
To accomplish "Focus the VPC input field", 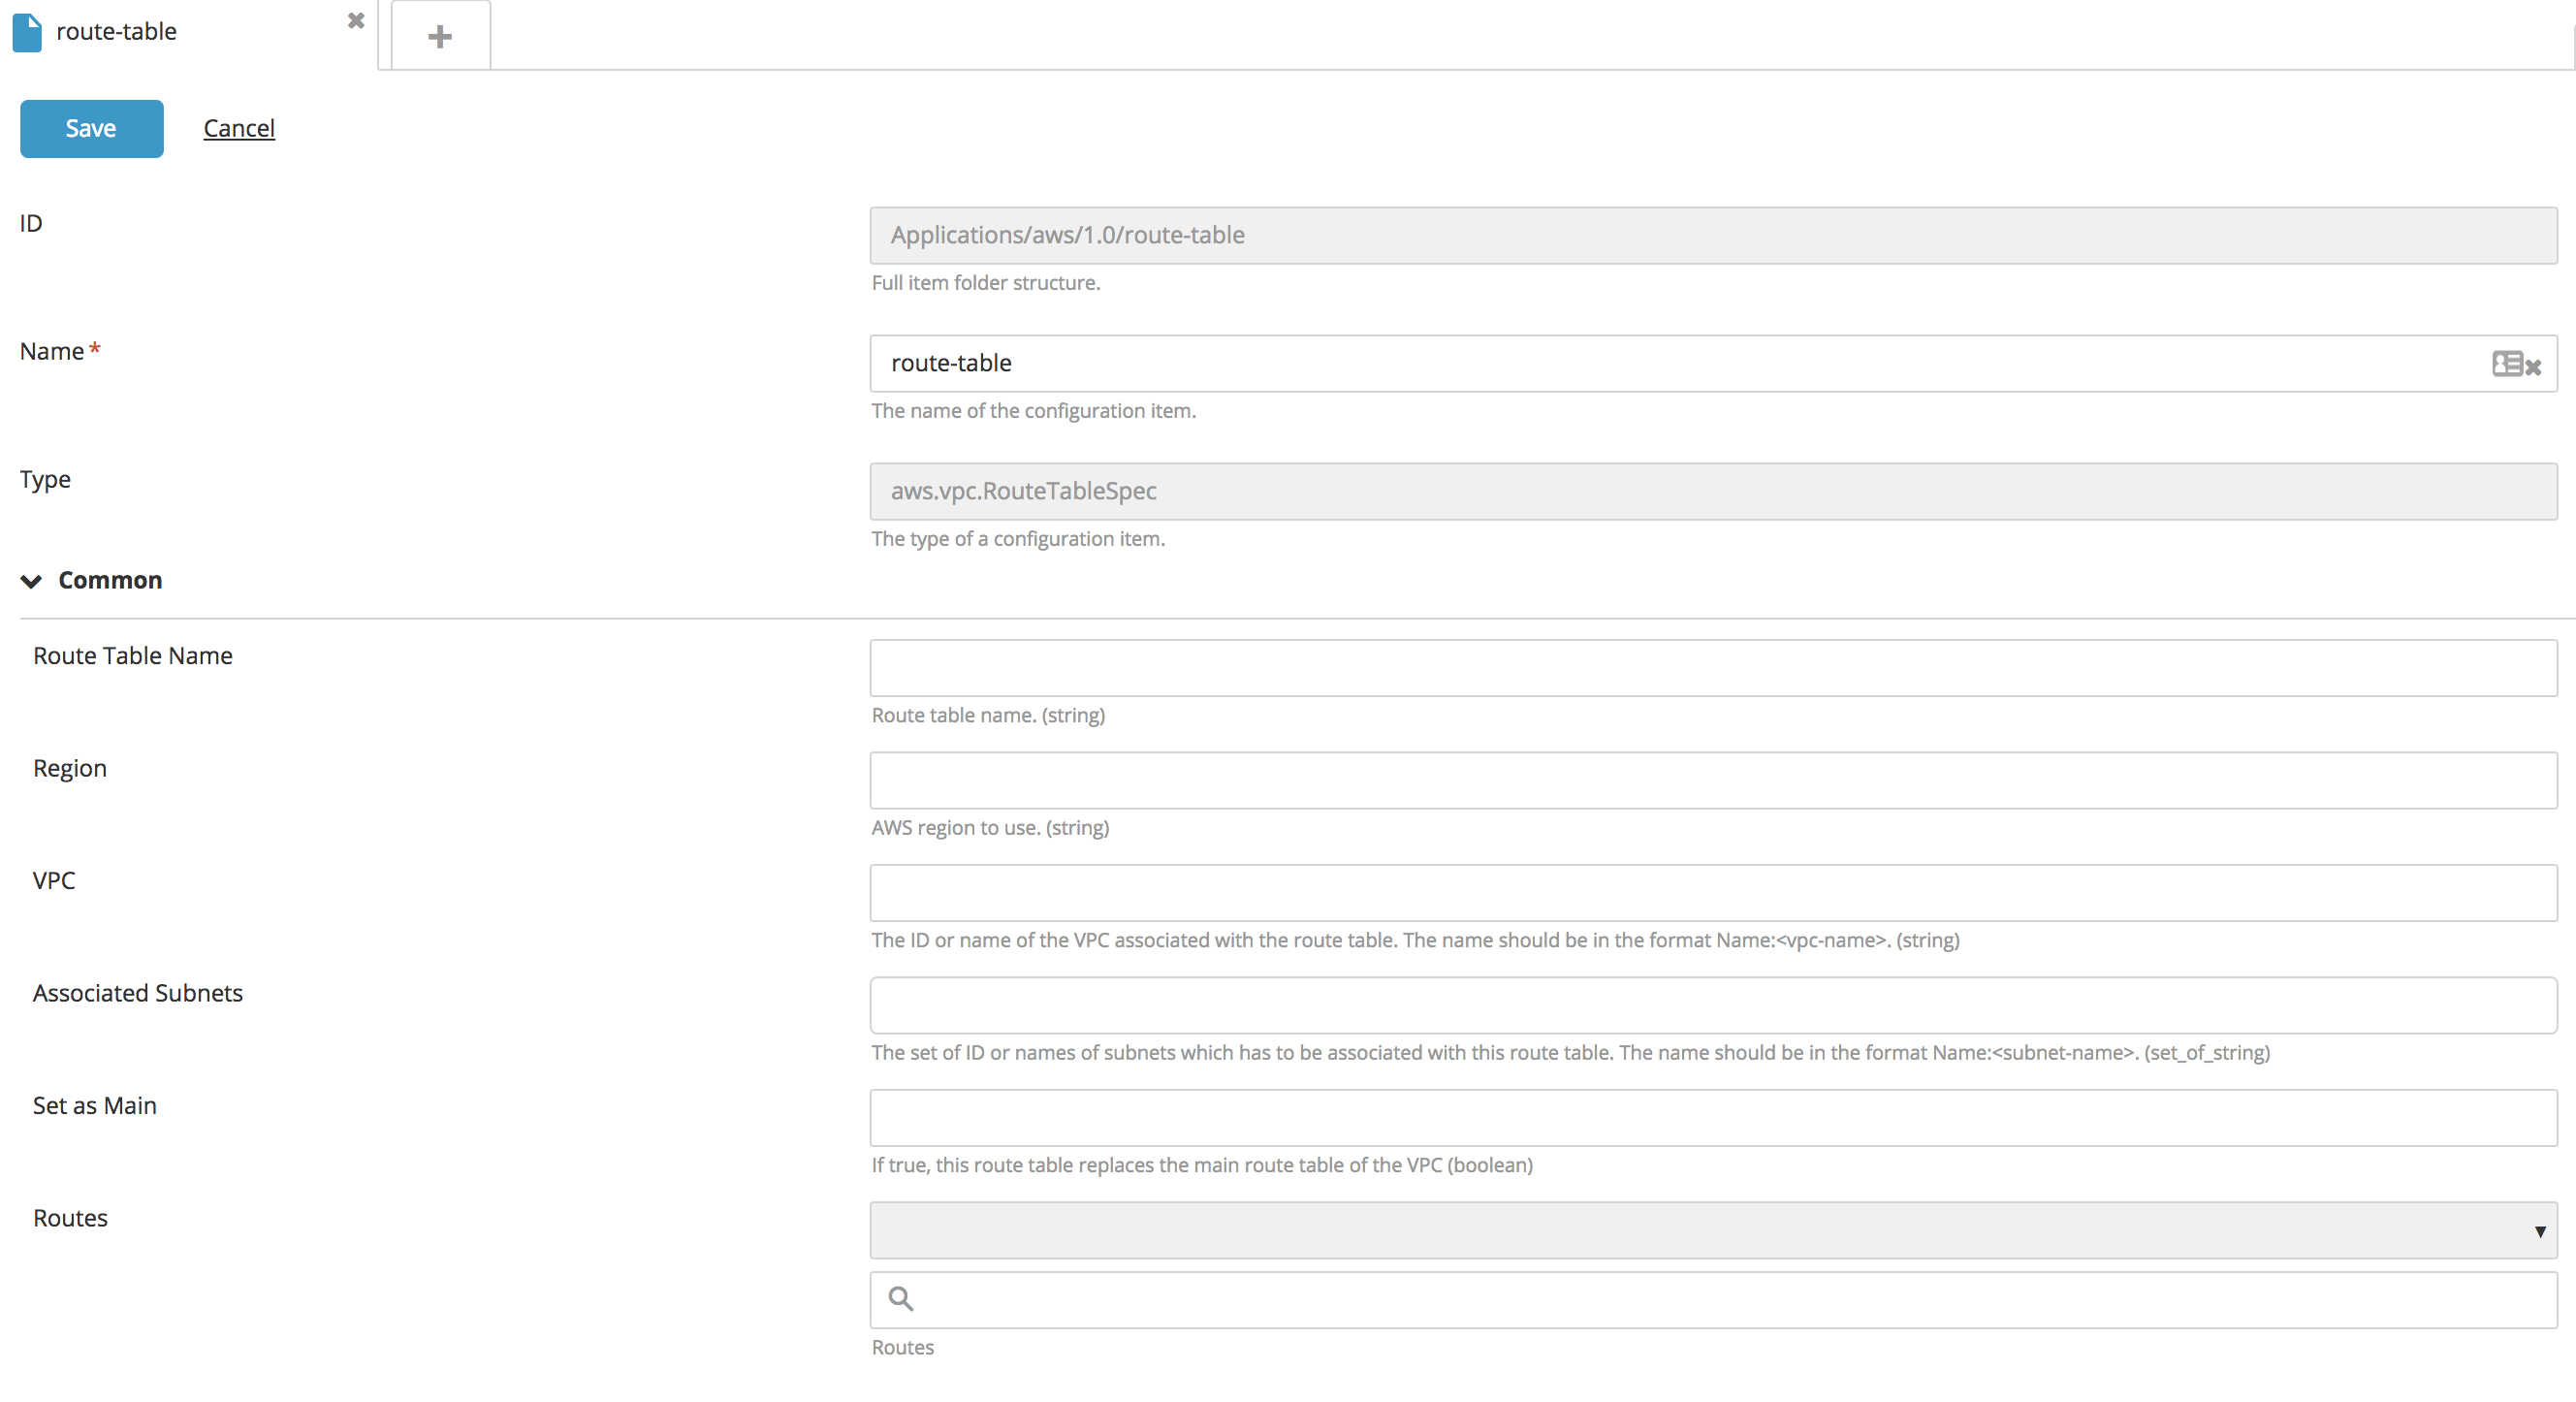I will (1712, 893).
